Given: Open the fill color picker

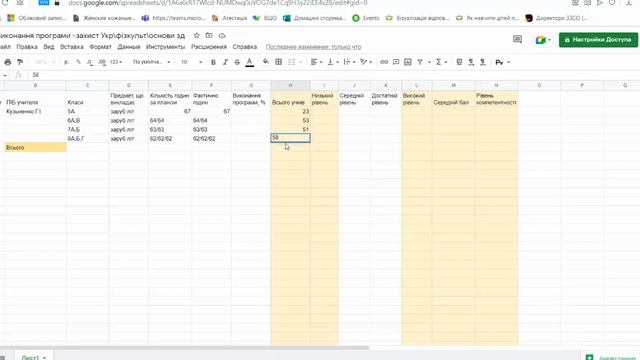Looking at the screenshot, I should click(266, 62).
